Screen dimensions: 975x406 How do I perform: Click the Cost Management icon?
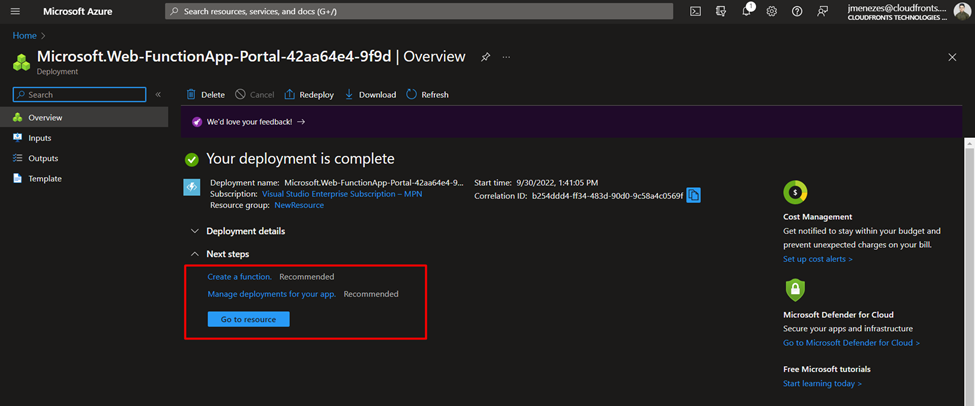795,192
